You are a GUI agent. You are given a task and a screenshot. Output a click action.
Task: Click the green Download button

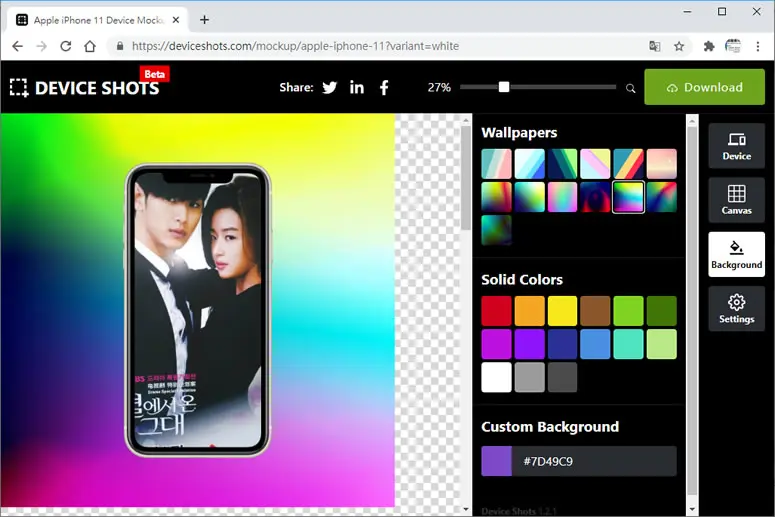point(704,87)
